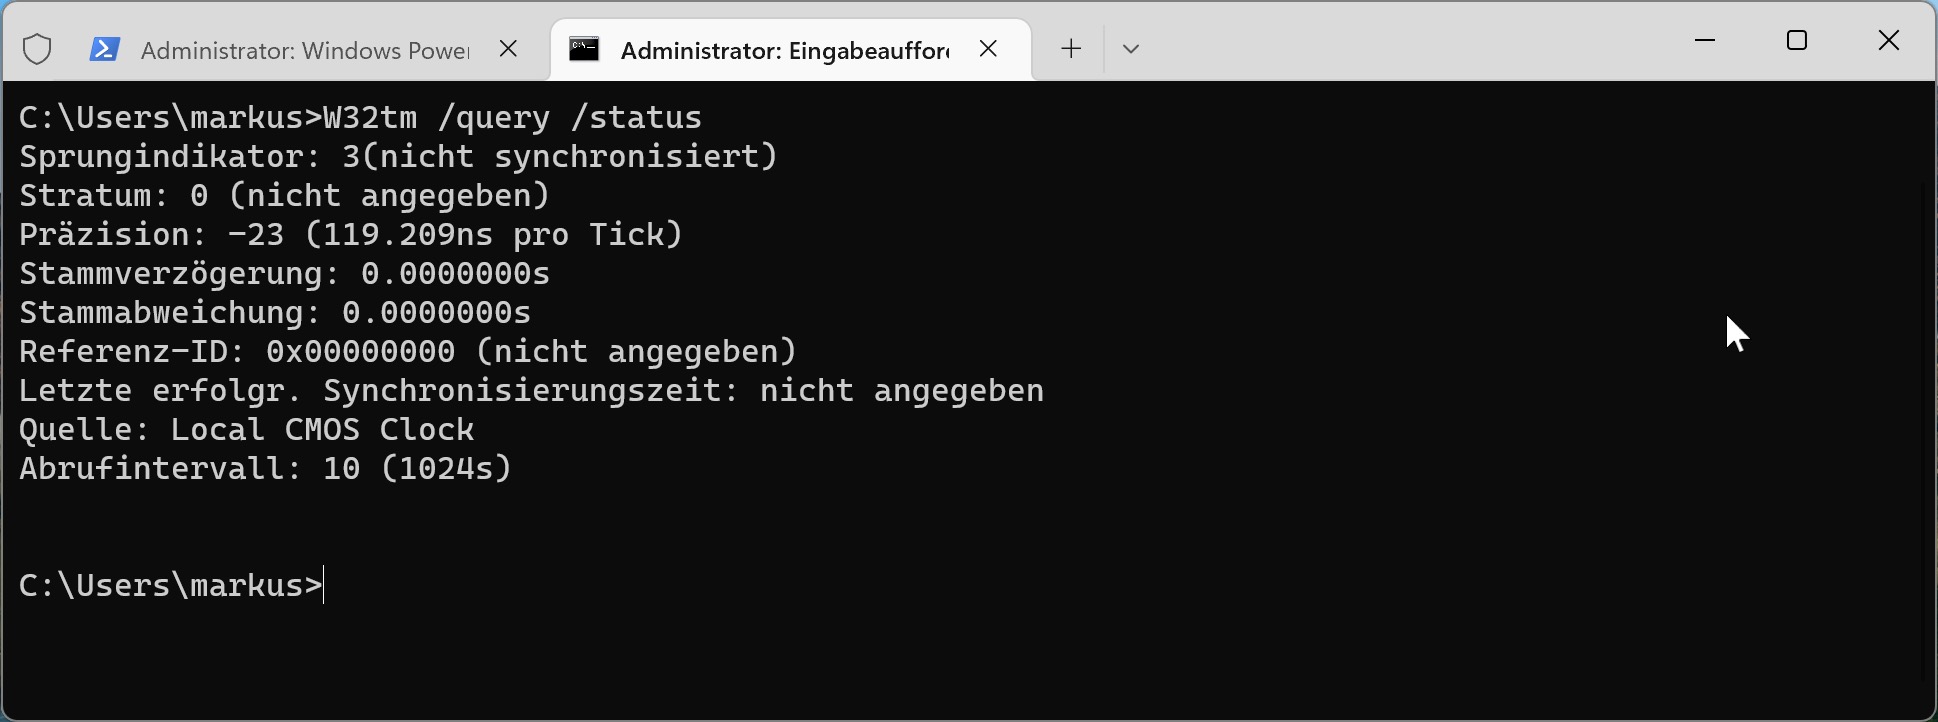The width and height of the screenshot is (1938, 722).
Task: Maximize the terminal window
Action: [1796, 40]
